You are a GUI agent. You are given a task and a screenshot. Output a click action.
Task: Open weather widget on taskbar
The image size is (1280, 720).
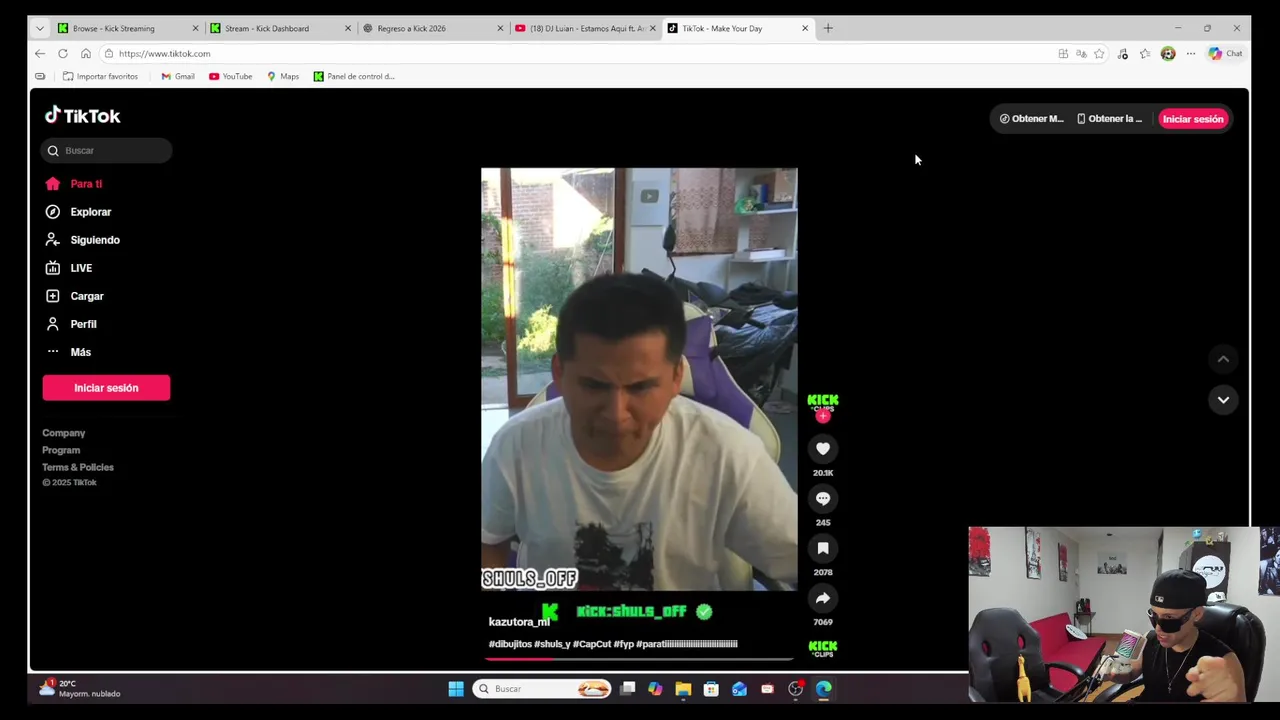coord(80,688)
